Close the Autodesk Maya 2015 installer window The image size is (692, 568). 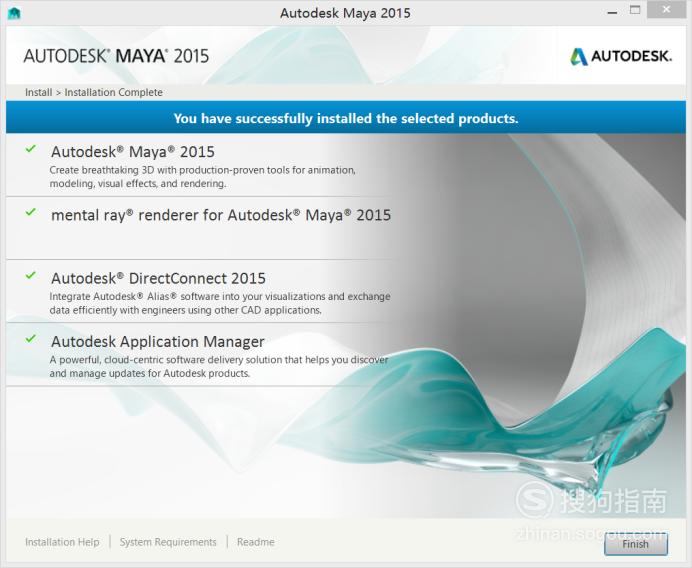pos(666,10)
